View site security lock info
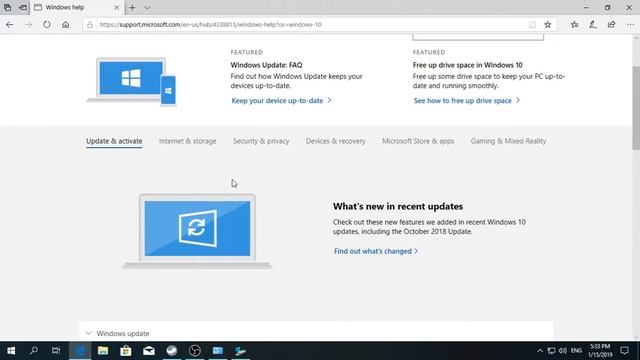 [x=90, y=24]
